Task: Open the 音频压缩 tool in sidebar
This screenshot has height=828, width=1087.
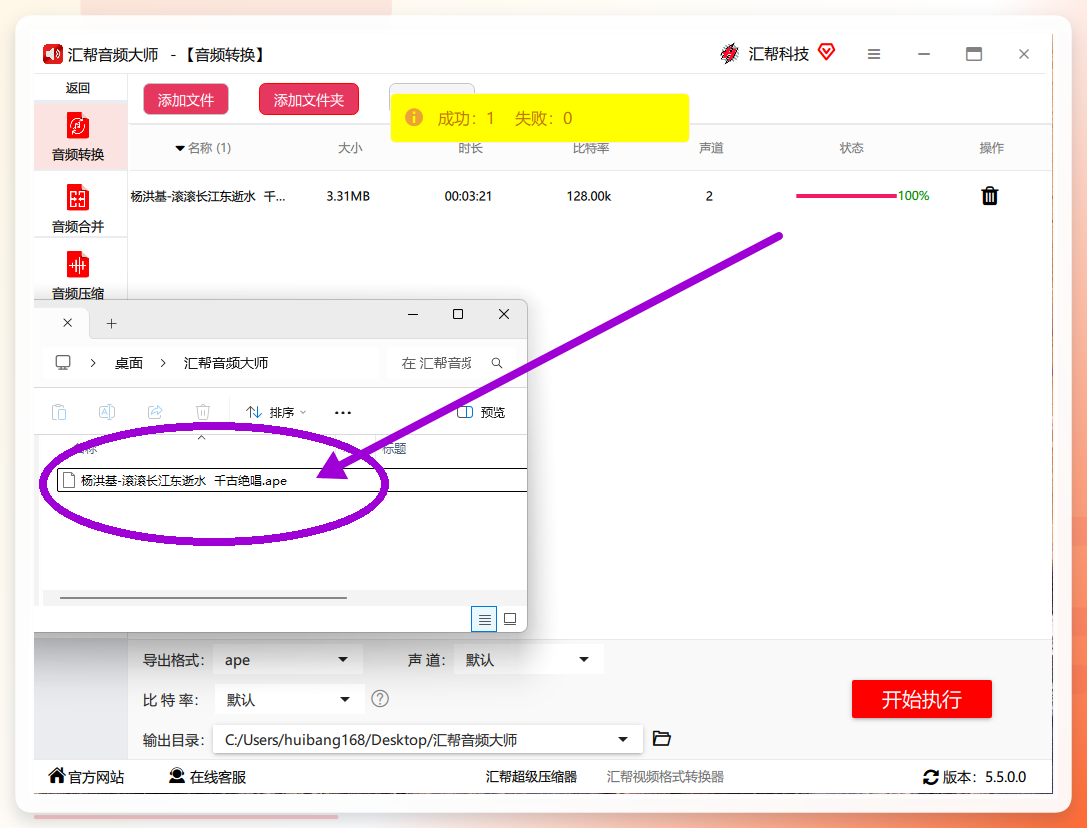Action: 78,275
